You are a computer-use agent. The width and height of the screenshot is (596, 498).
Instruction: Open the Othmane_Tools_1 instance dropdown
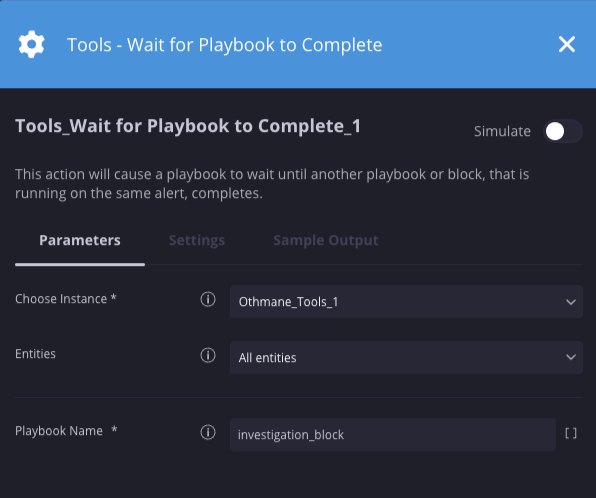pos(406,301)
